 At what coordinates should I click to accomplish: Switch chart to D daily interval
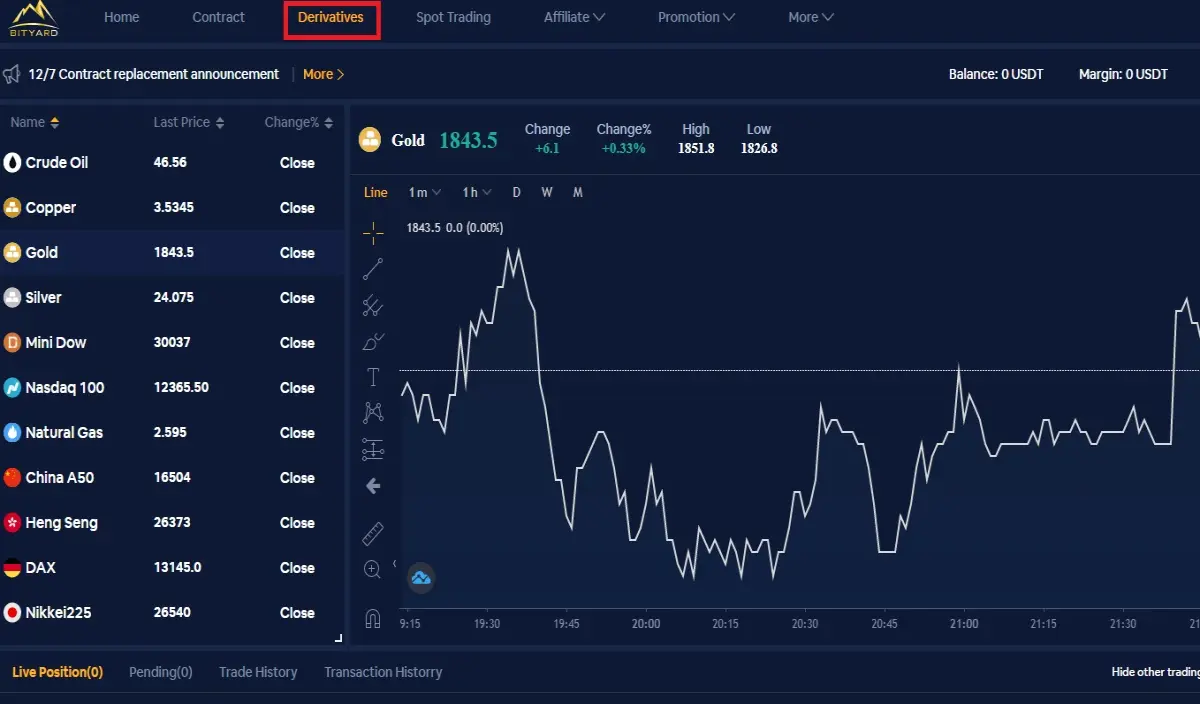click(516, 192)
